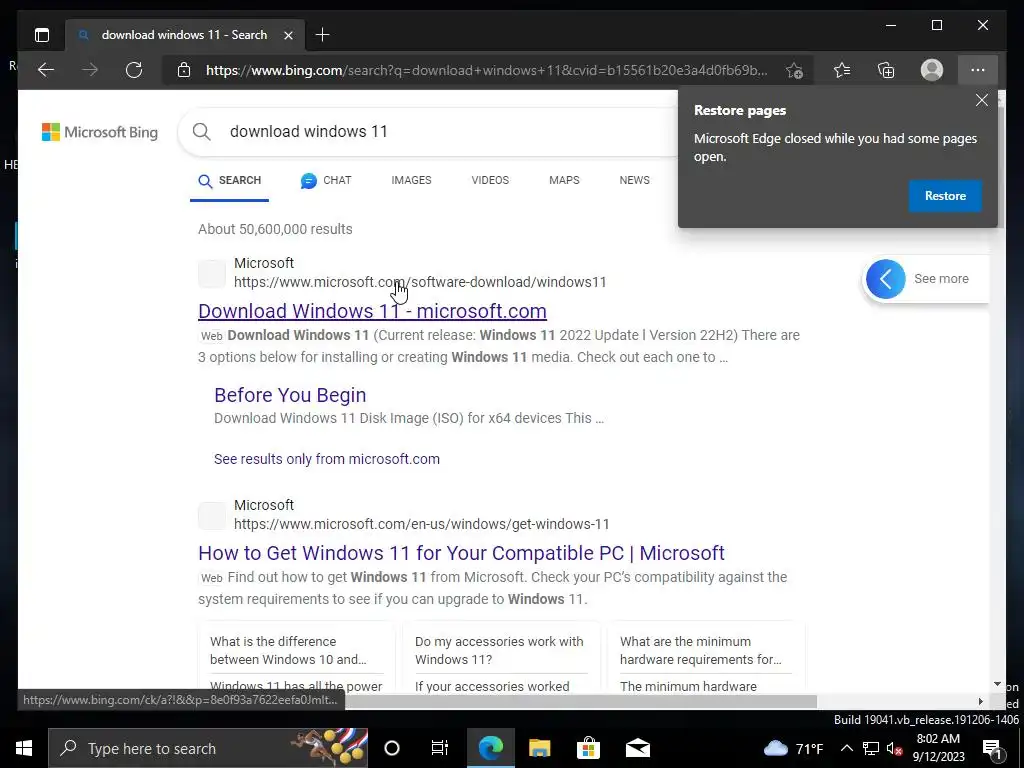Viewport: 1024px width, 768px height.
Task: Click the forward navigation arrow
Action: coord(89,70)
